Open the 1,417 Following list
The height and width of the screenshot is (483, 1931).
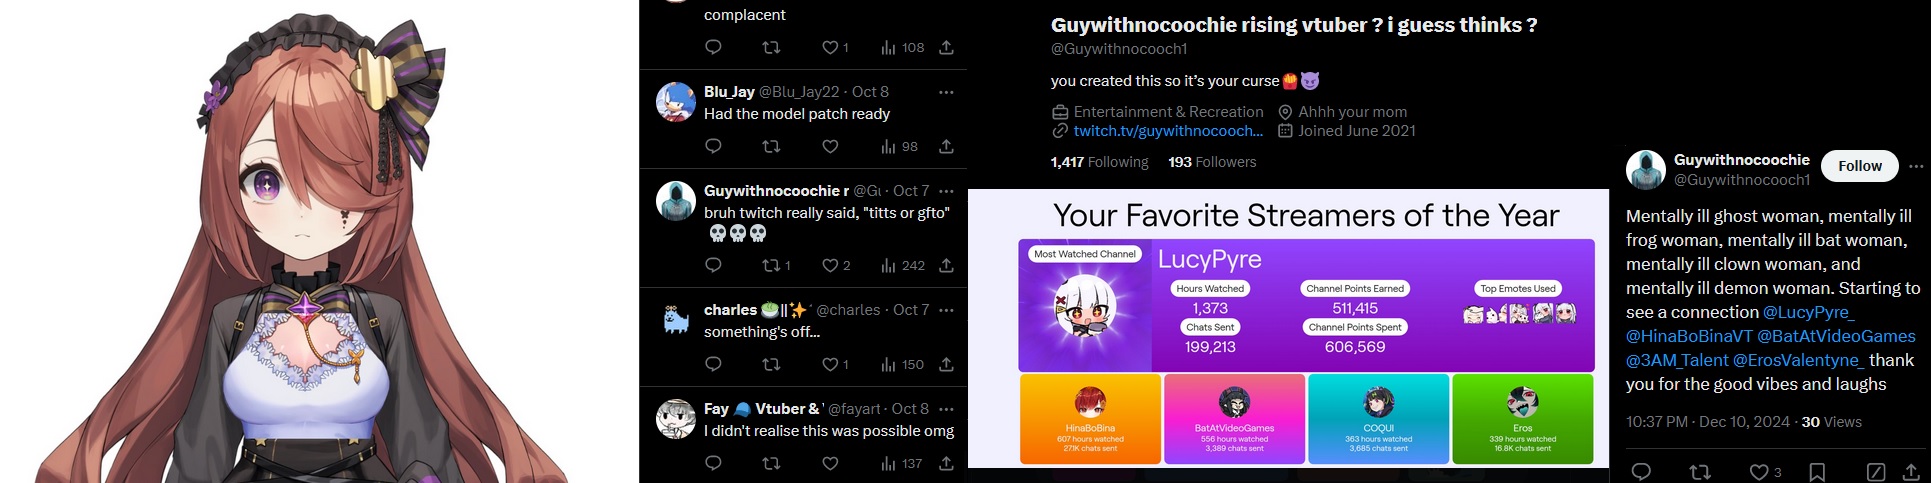1099,162
